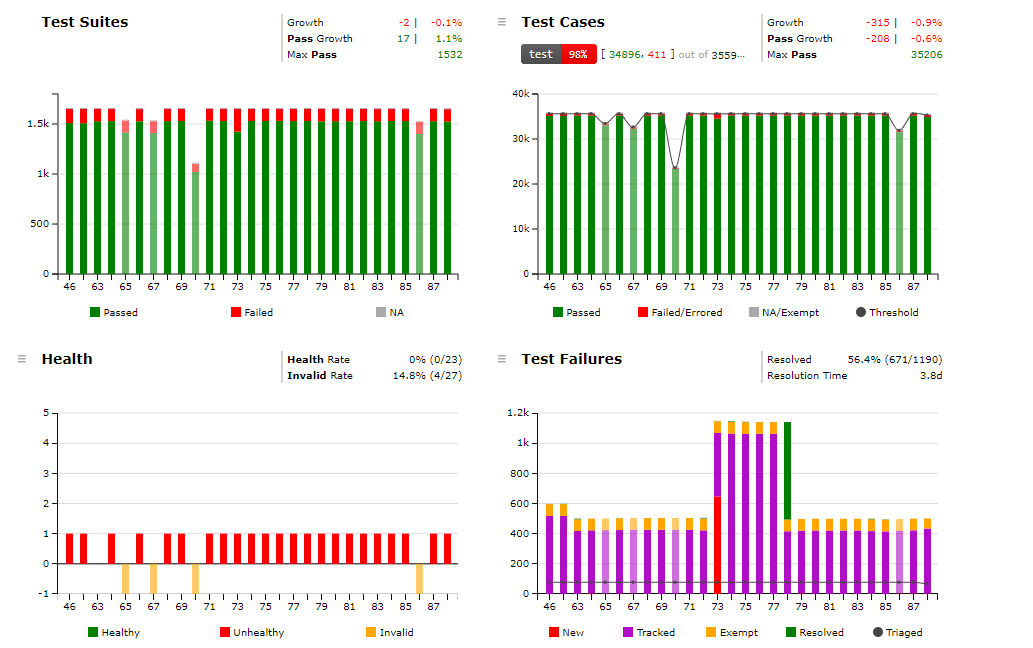The width and height of the screenshot is (1033, 648).
Task: Toggle Failed series in Test Suites legend
Action: coord(251,312)
